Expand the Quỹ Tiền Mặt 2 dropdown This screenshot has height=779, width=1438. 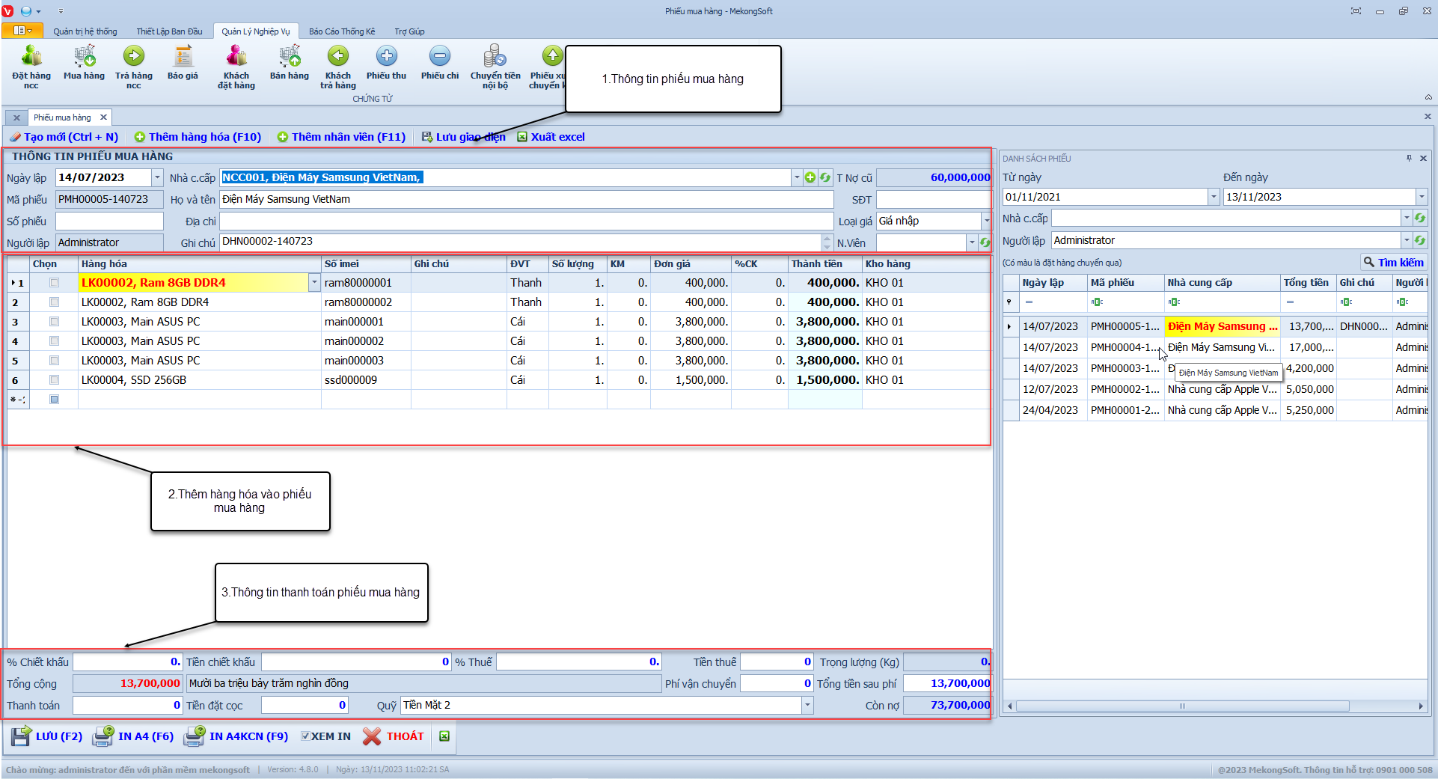tap(807, 705)
